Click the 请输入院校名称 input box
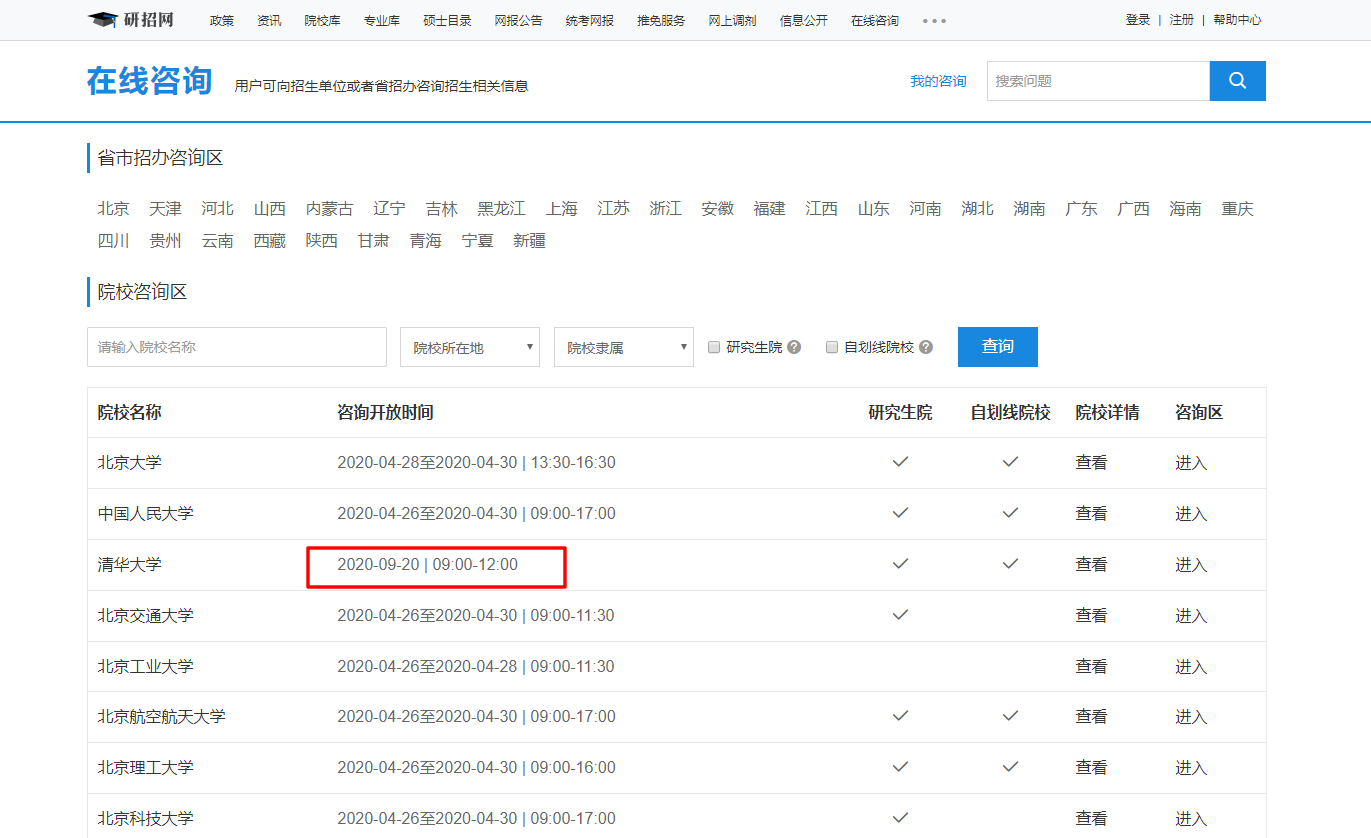 tap(237, 347)
